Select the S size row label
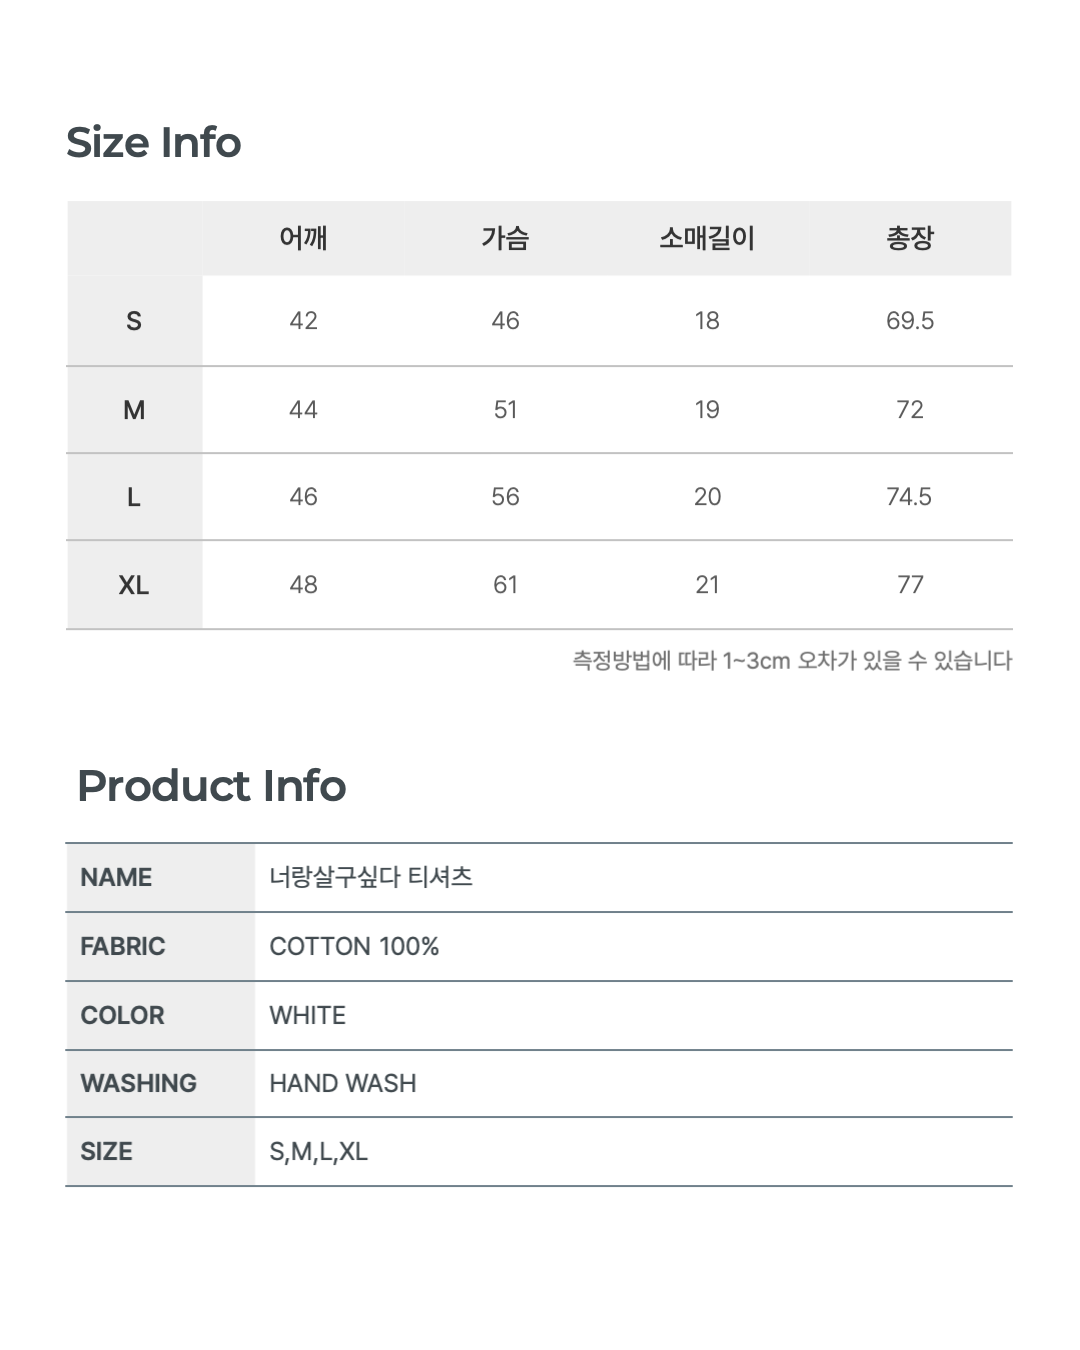The image size is (1080, 1350). point(134,321)
